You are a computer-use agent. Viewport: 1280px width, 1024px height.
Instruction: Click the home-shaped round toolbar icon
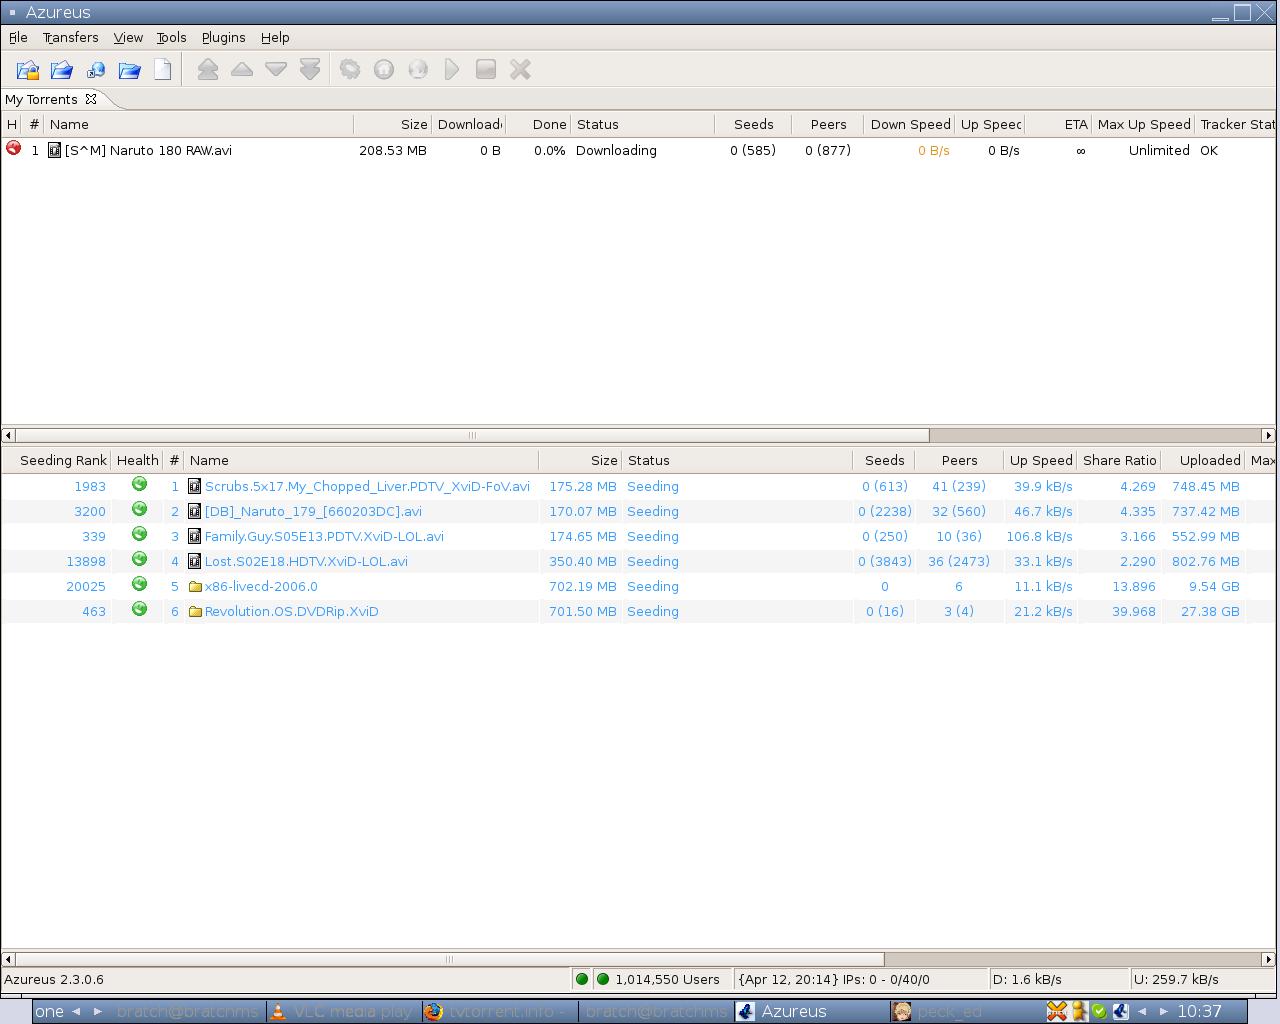(x=384, y=70)
